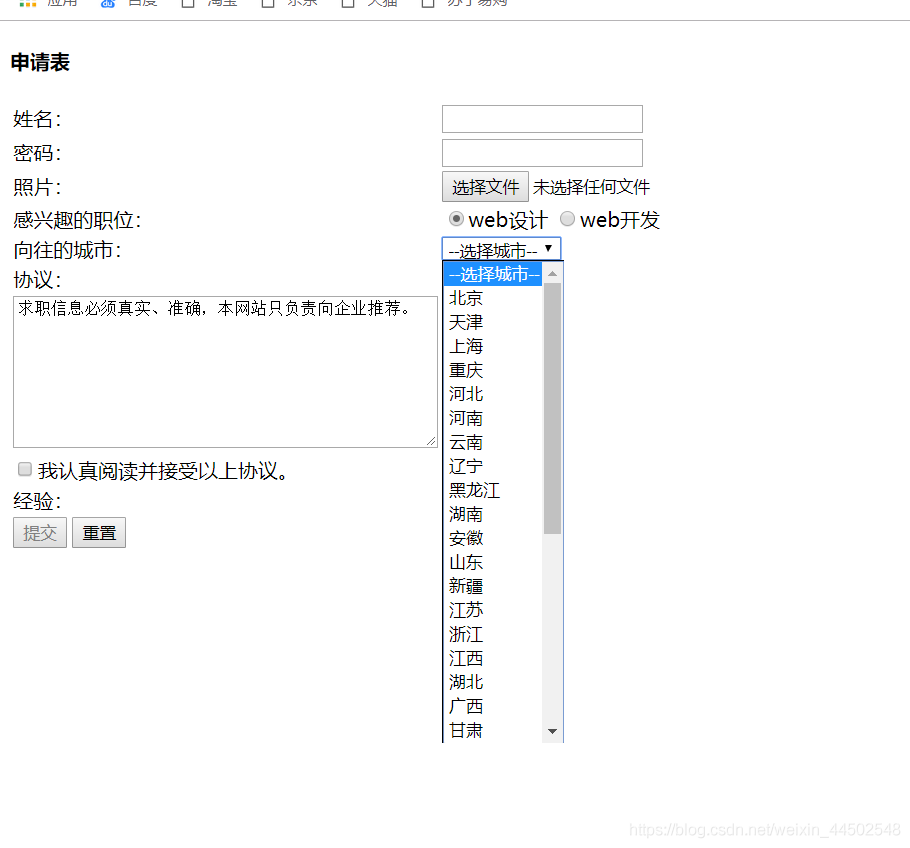Click inside the 协议 agreement textarea

tap(225, 372)
